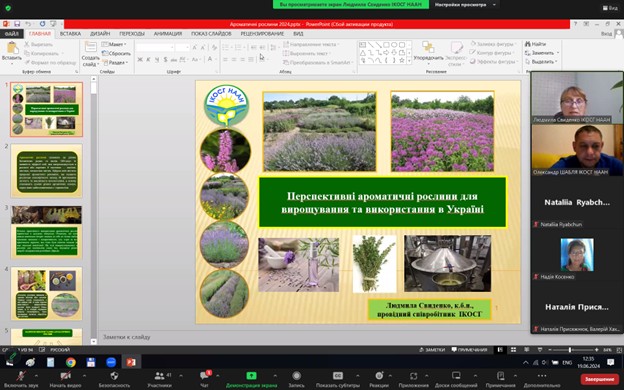Click Заменить replace button

542,53
